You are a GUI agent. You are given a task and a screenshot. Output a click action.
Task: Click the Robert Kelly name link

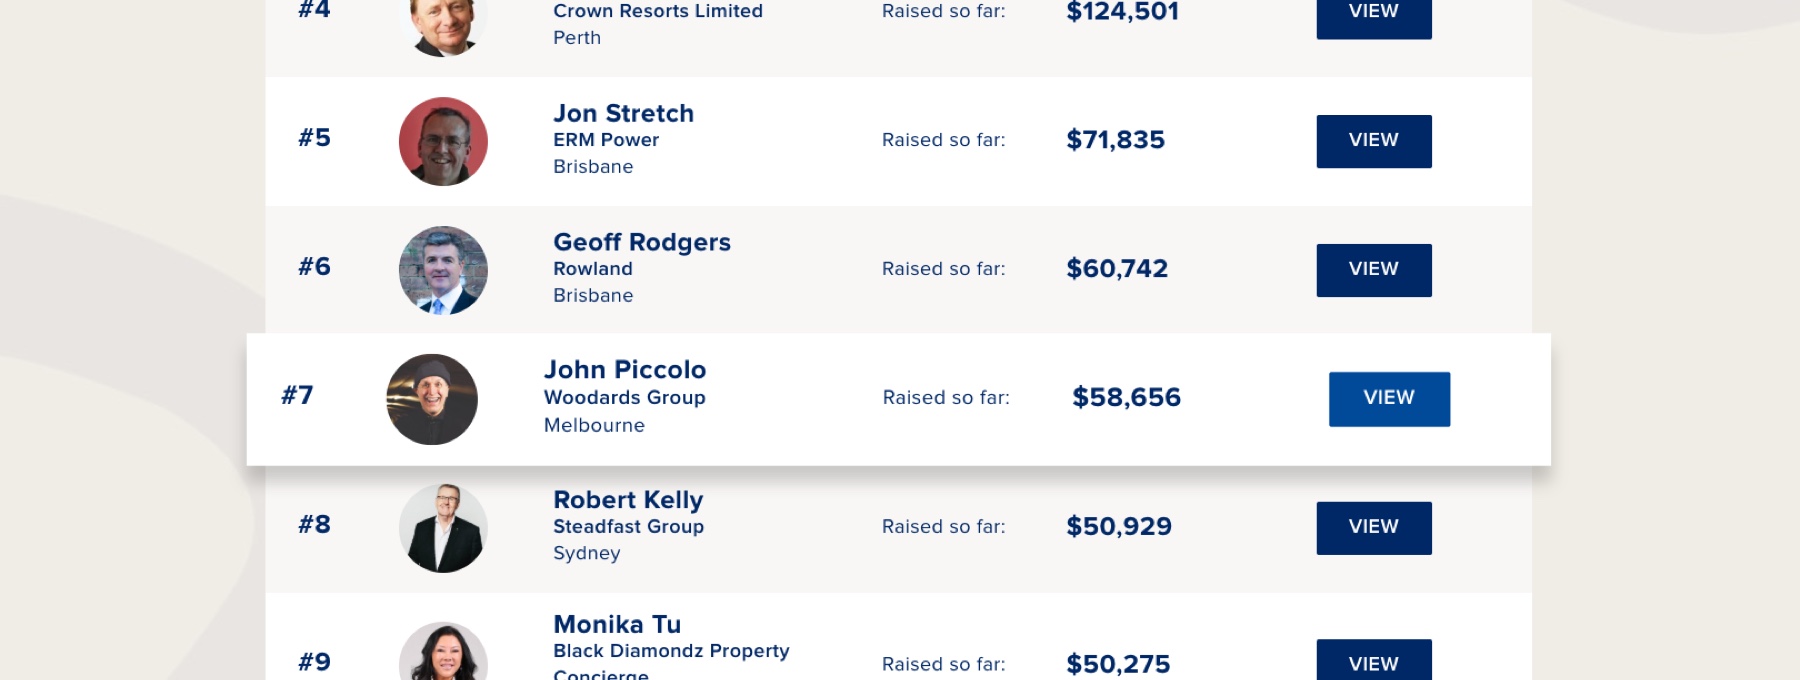point(628,500)
